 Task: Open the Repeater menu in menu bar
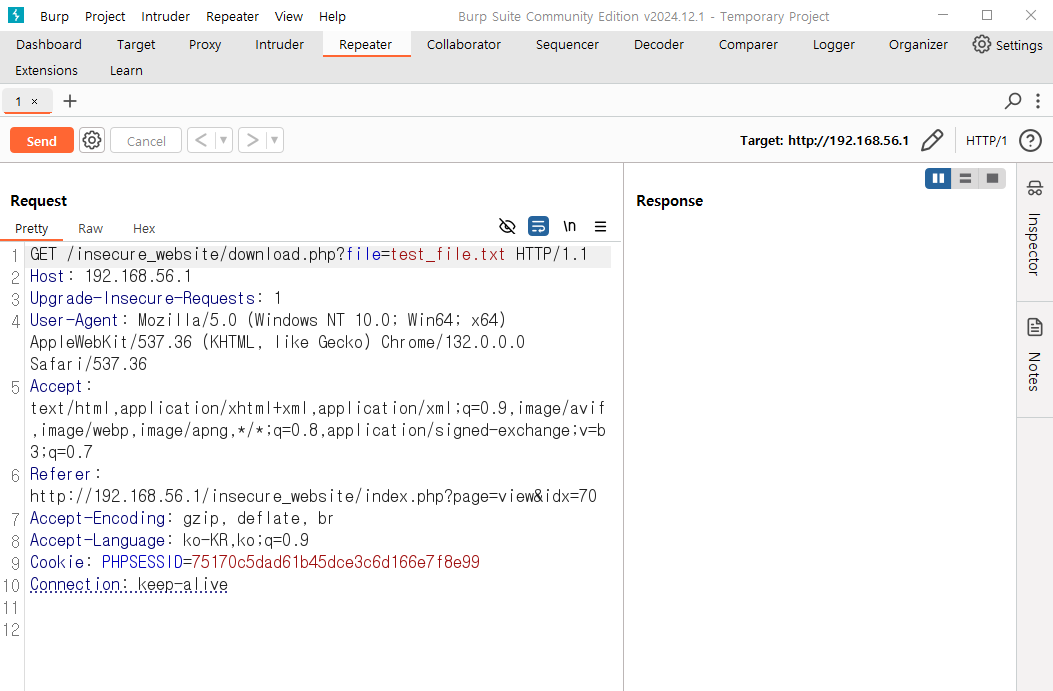pyautogui.click(x=232, y=16)
